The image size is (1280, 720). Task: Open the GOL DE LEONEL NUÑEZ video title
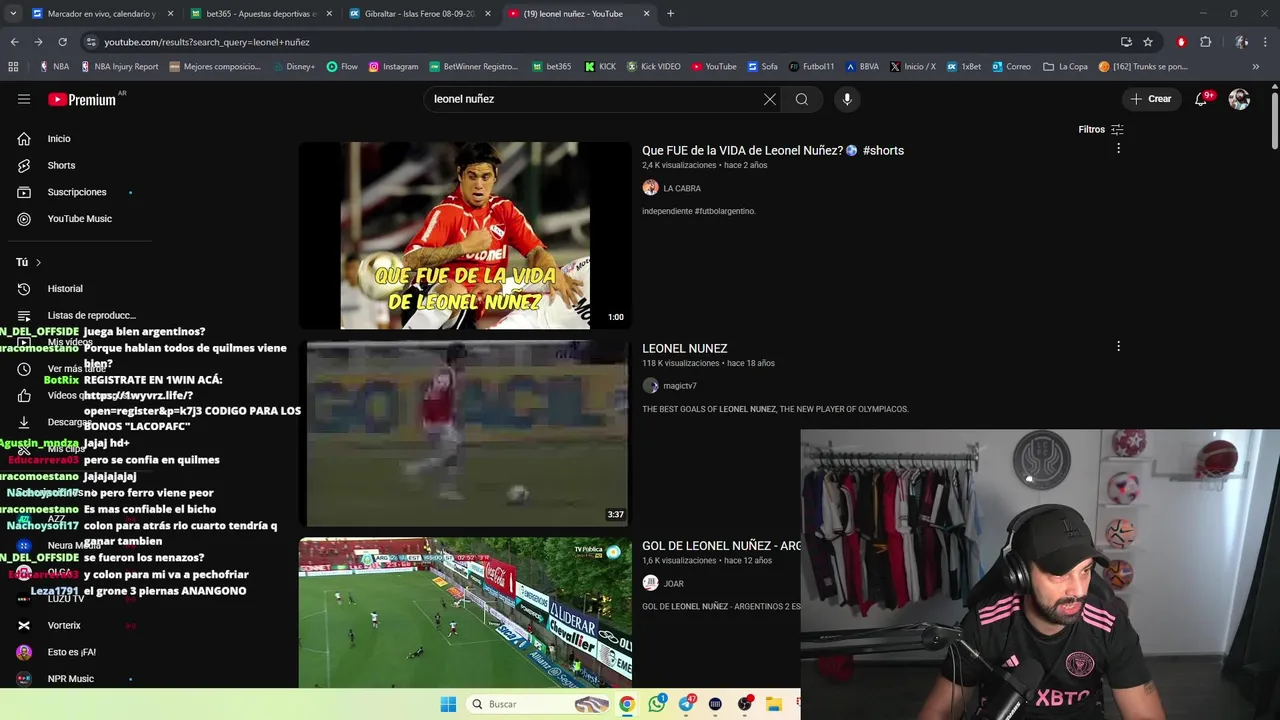coord(721,546)
